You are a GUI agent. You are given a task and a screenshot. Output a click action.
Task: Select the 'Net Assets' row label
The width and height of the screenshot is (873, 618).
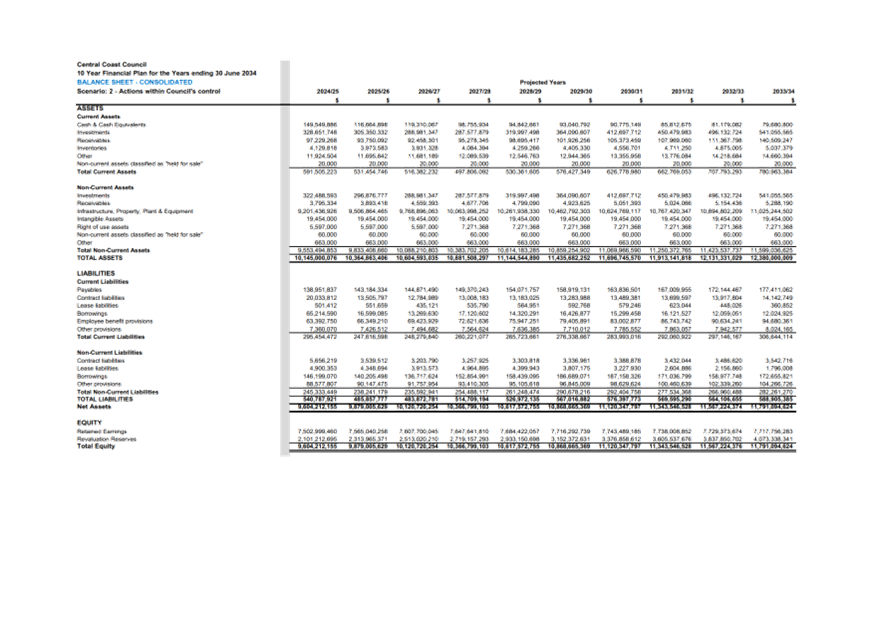(94, 406)
